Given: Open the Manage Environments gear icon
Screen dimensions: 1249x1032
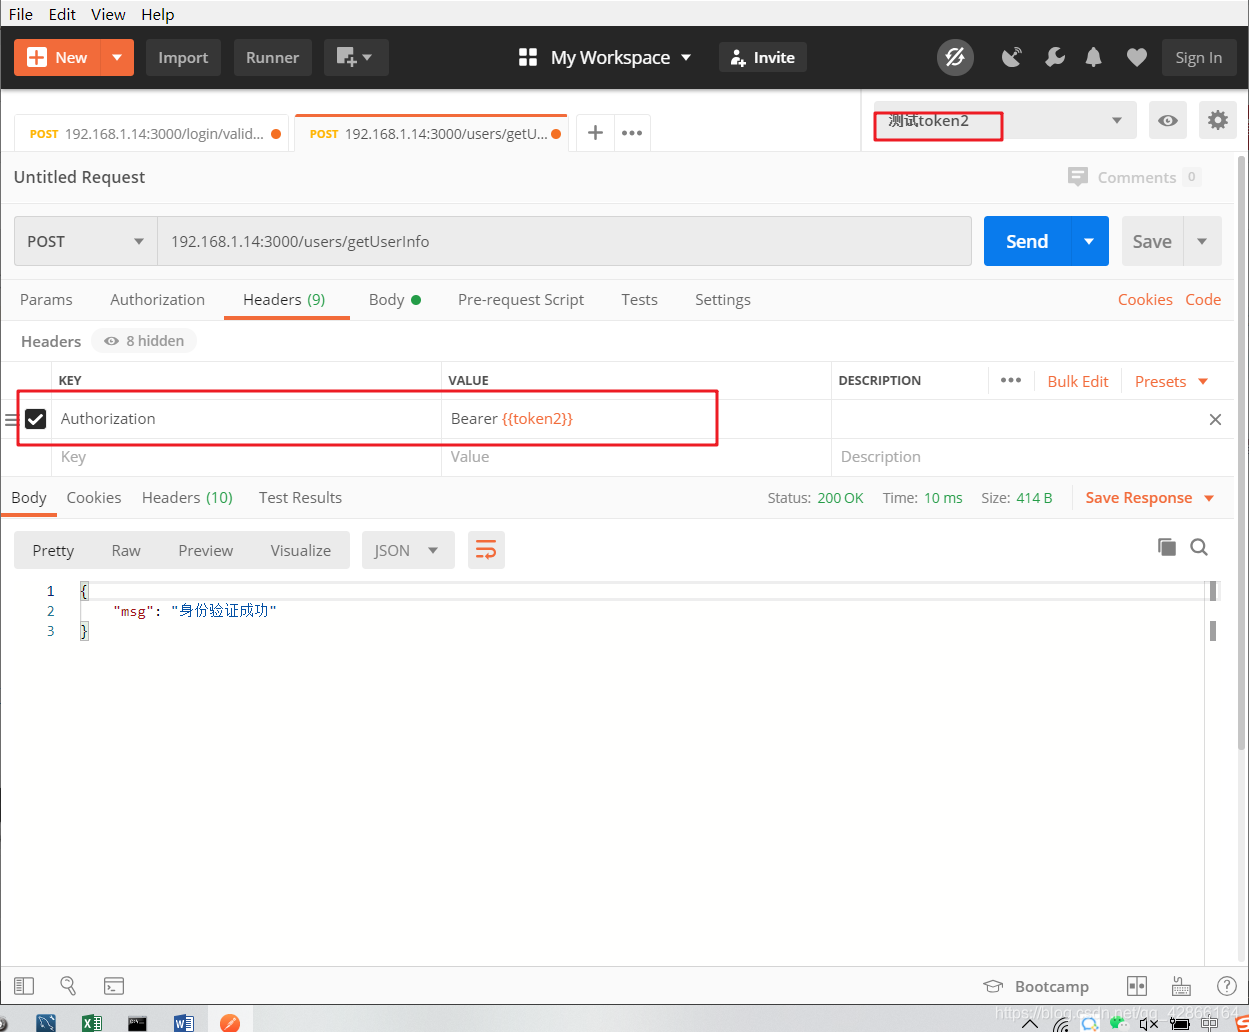Looking at the screenshot, I should coord(1218,121).
